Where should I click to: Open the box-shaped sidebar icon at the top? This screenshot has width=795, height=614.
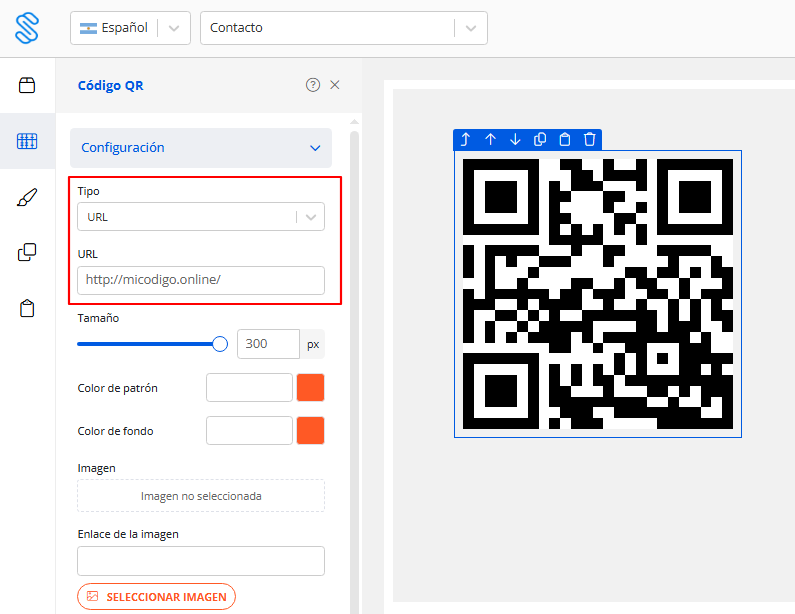(x=27, y=85)
